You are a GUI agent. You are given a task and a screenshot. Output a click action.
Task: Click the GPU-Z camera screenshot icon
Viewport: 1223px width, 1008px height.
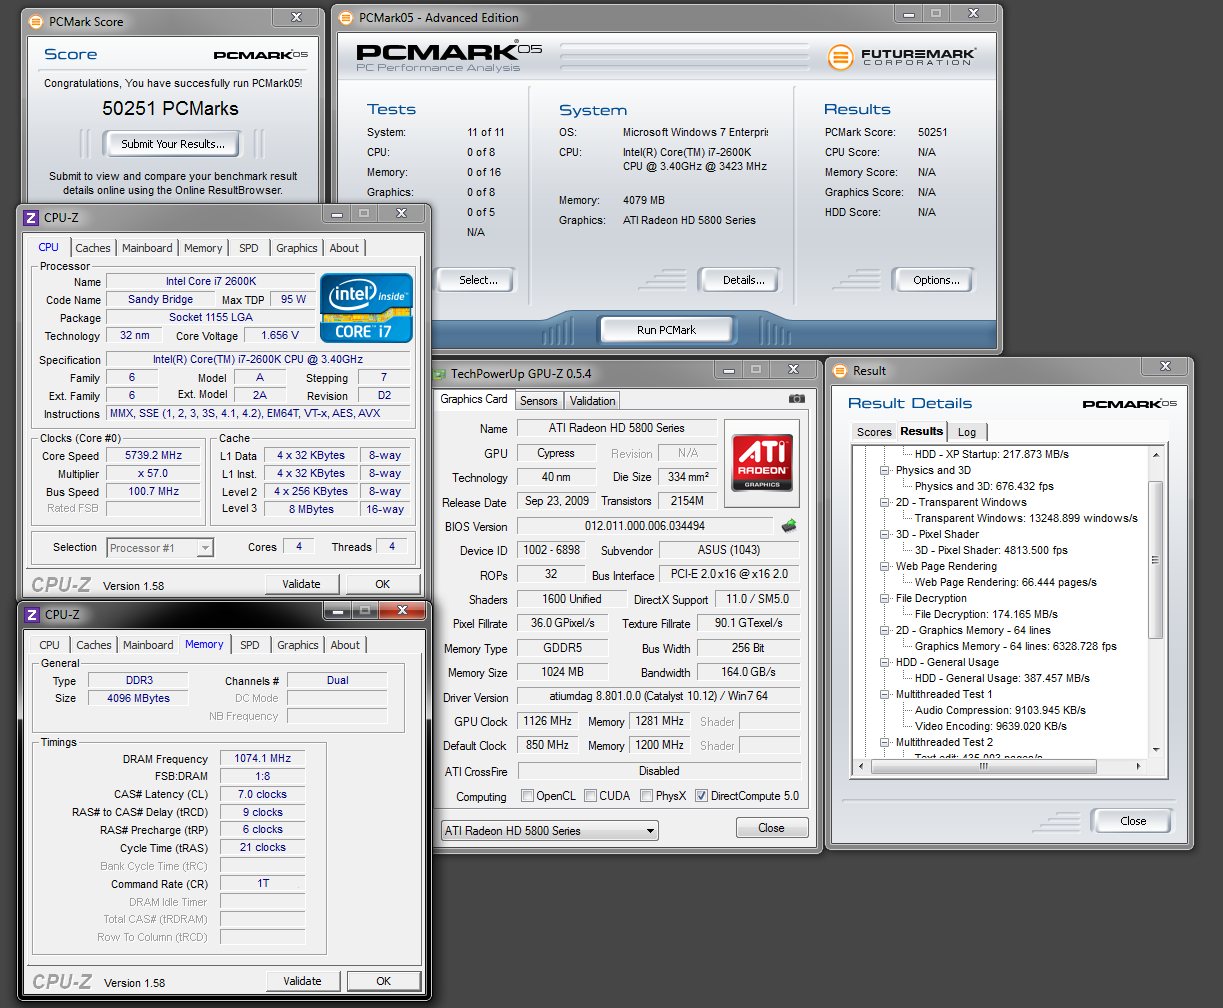[796, 399]
